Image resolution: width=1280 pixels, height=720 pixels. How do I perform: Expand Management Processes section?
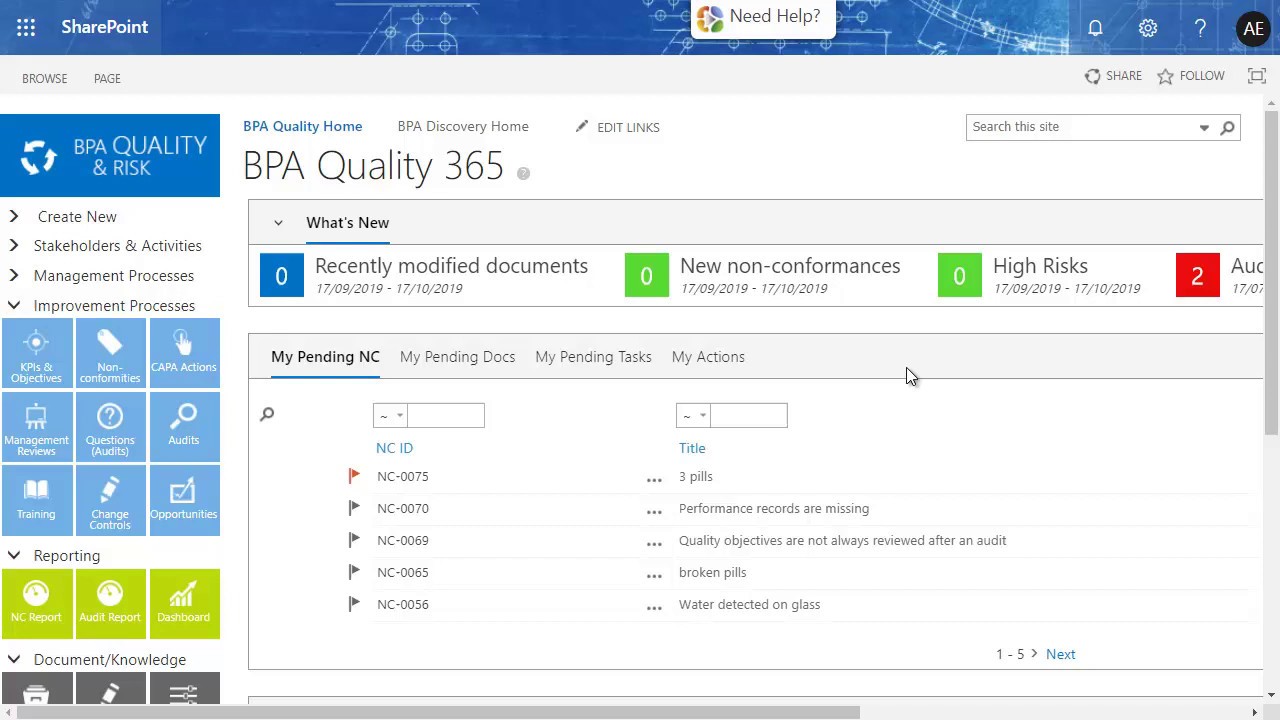pos(14,275)
